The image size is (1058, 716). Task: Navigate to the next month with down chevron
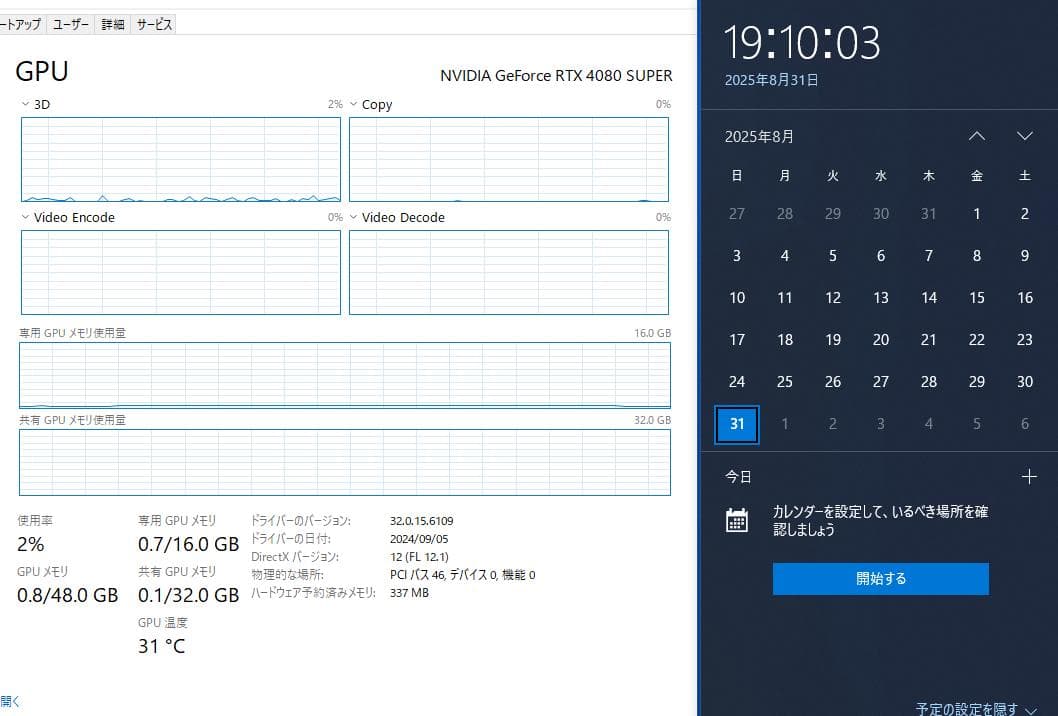[1024, 135]
